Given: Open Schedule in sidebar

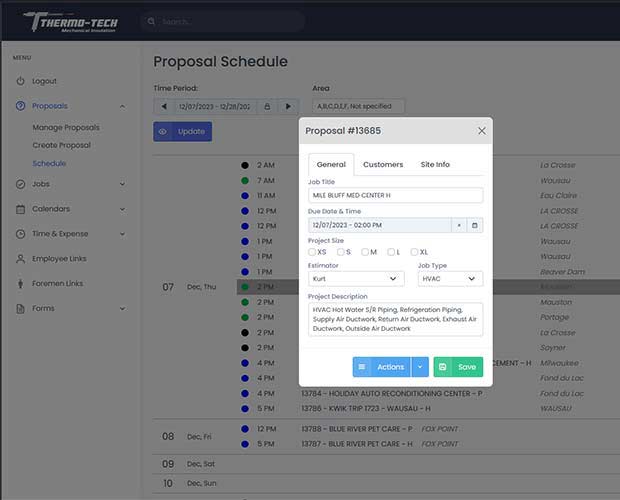Looking at the screenshot, I should pyautogui.click(x=49, y=163).
